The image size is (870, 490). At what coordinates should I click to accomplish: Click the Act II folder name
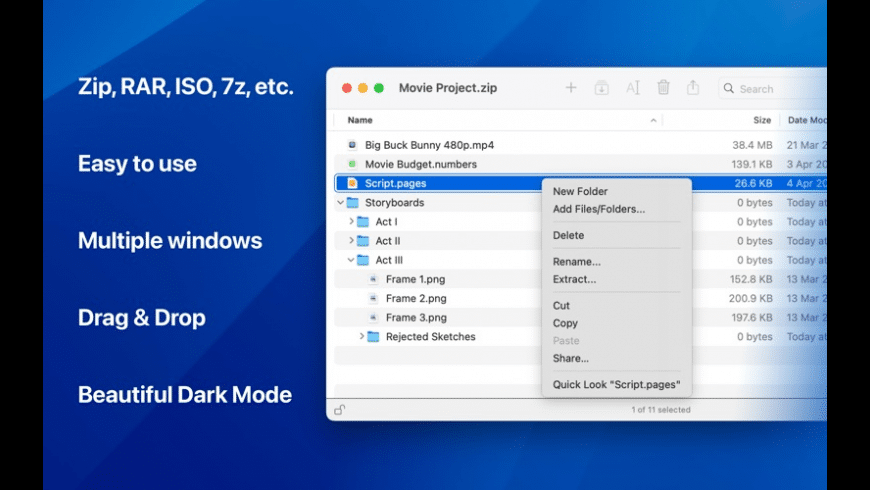pyautogui.click(x=388, y=241)
